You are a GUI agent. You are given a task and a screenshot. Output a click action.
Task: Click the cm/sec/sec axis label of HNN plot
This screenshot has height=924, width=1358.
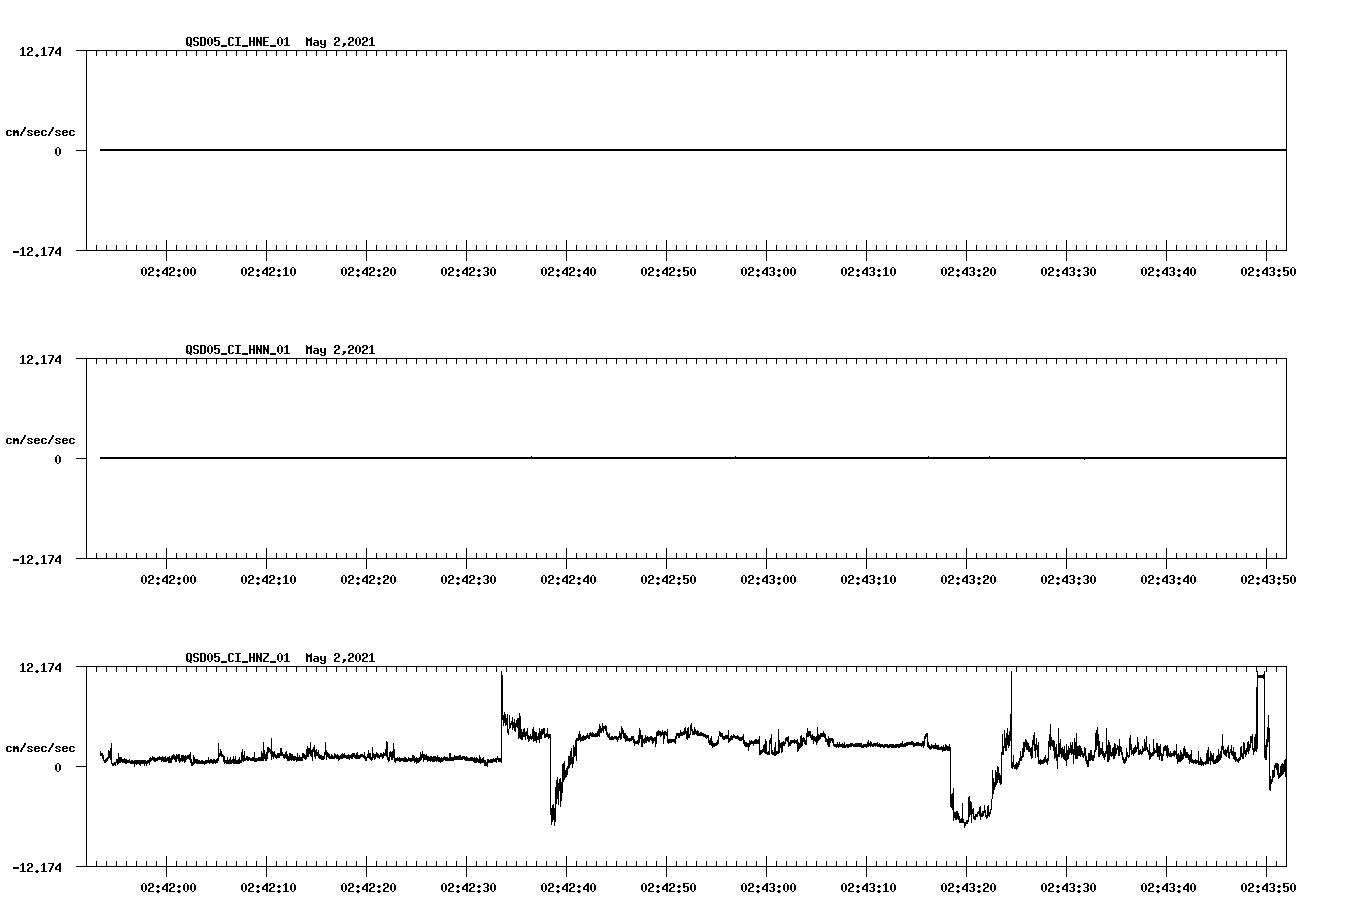(x=40, y=439)
